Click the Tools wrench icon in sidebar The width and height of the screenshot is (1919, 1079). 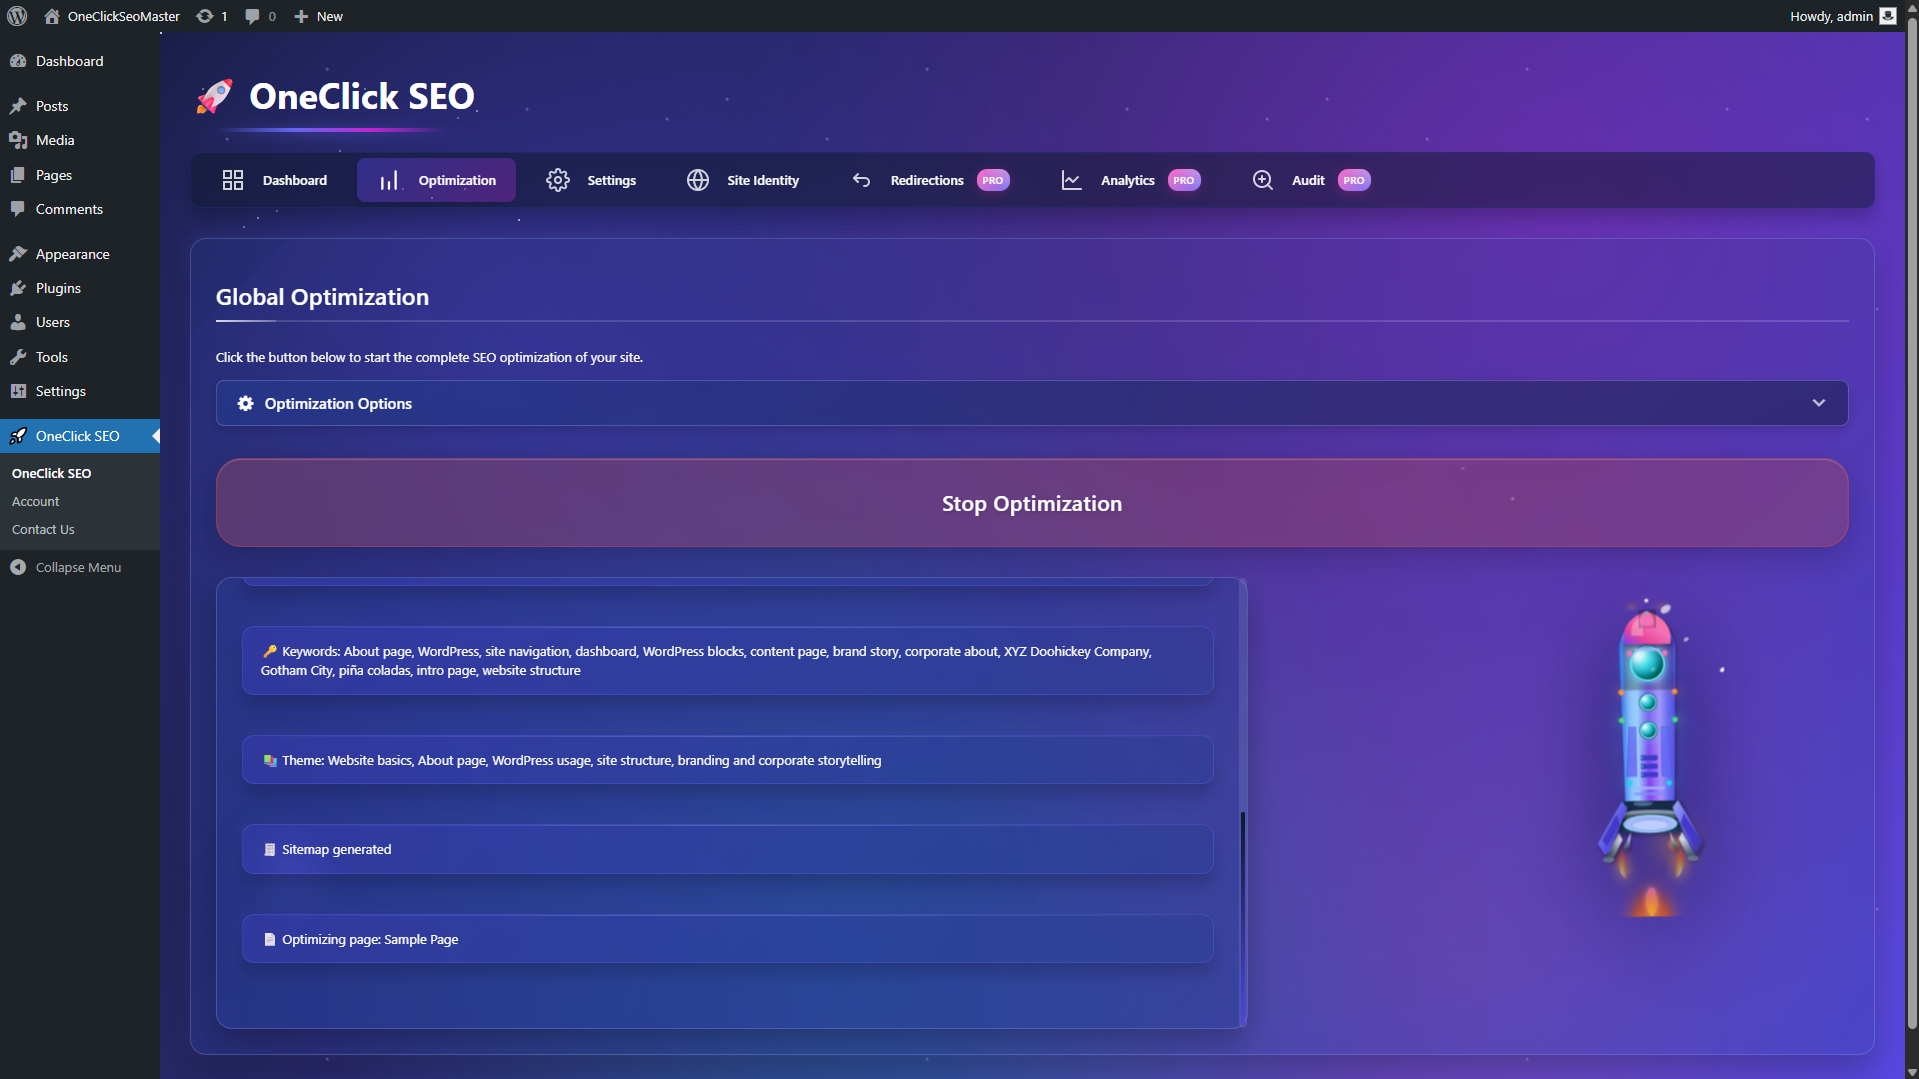(x=20, y=357)
